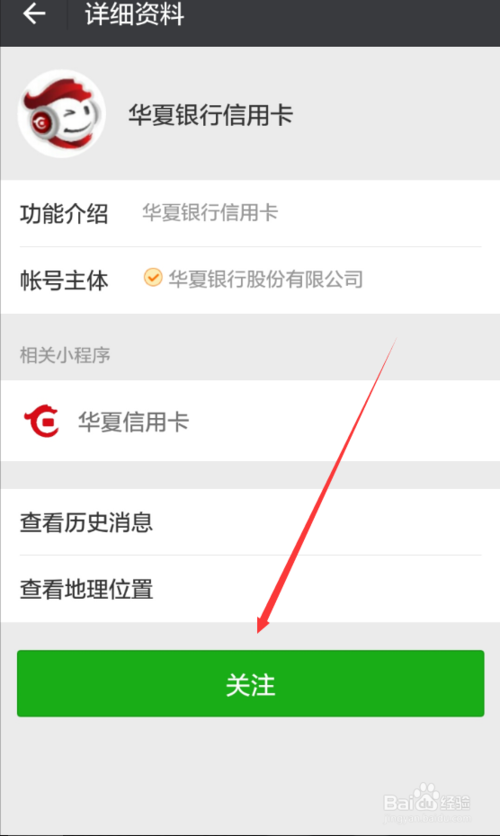Tap the back arrow in header
The width and height of the screenshot is (500, 836).
pos(34,13)
